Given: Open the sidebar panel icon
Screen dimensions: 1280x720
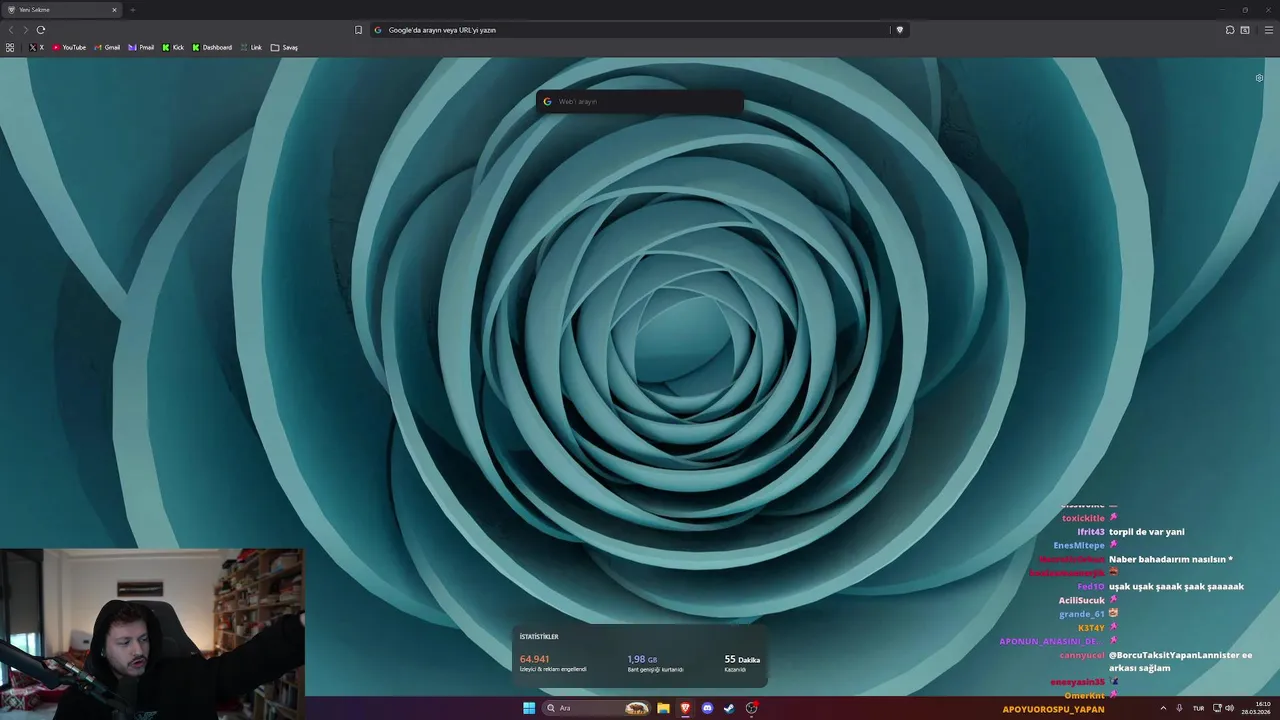Looking at the screenshot, I should tap(1245, 30).
